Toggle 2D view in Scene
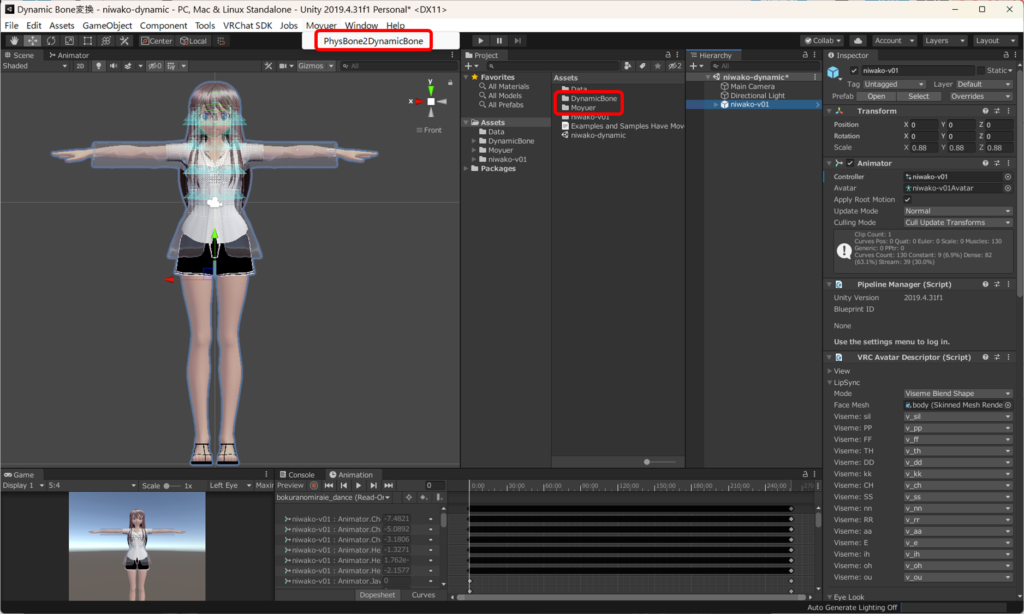The width and height of the screenshot is (1024, 614). 81,66
